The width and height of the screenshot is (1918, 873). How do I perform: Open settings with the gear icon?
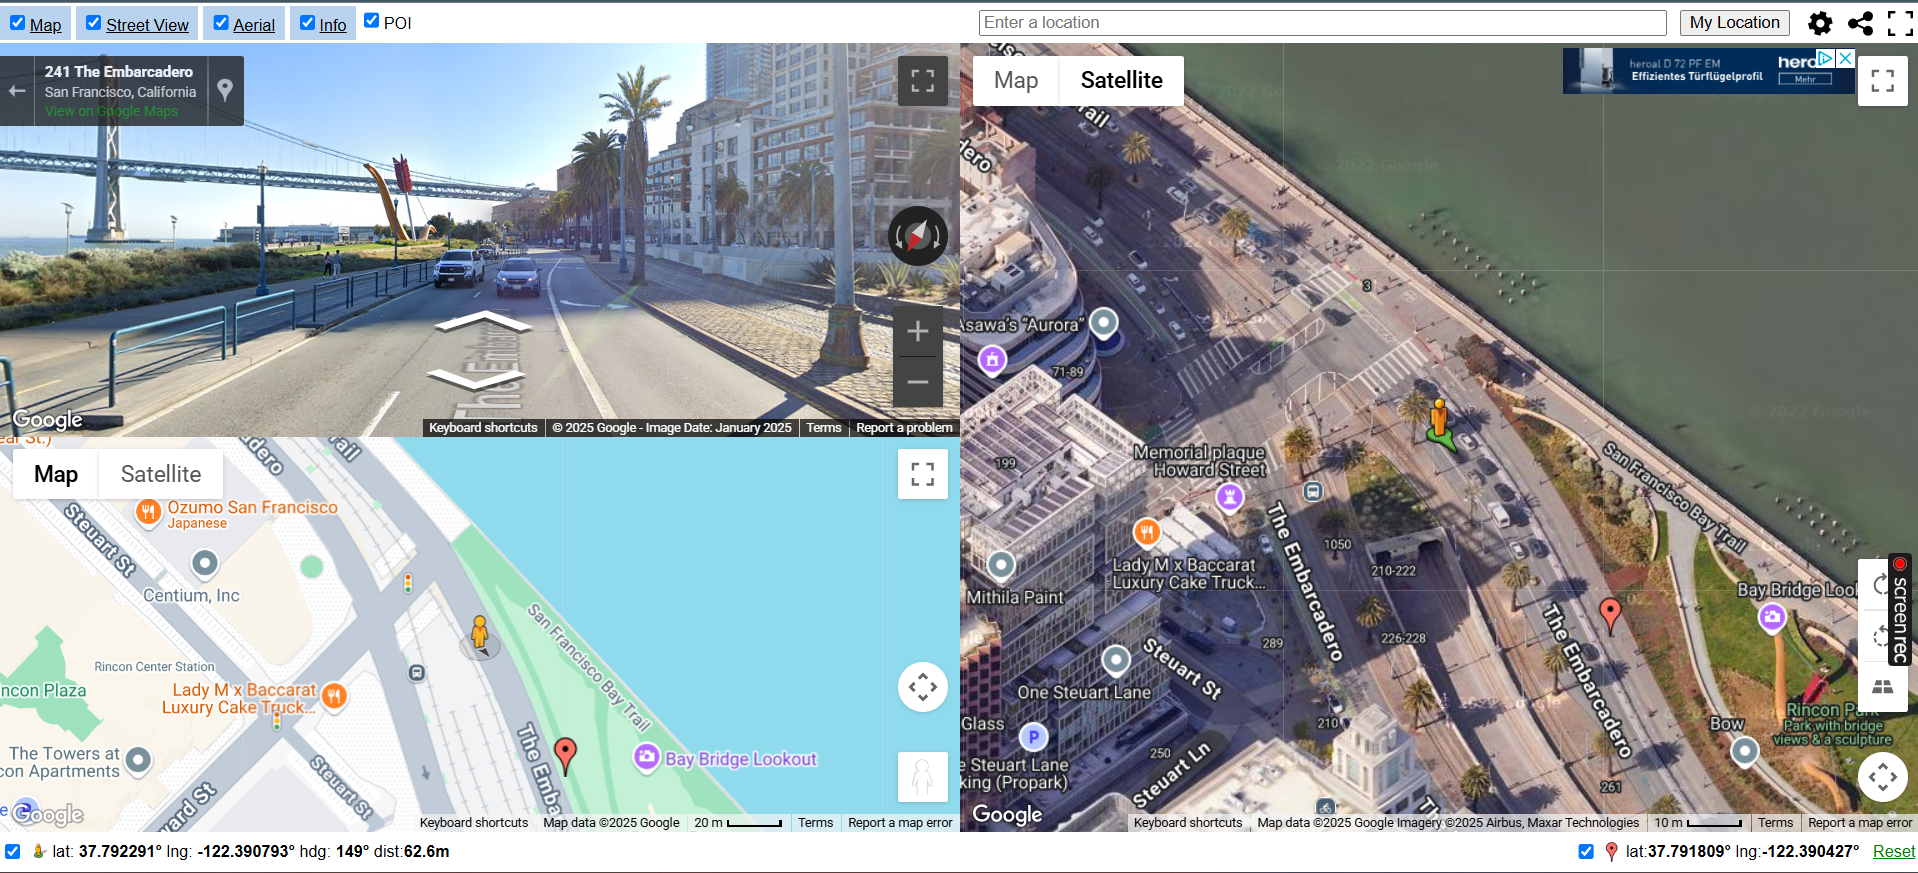click(x=1820, y=23)
